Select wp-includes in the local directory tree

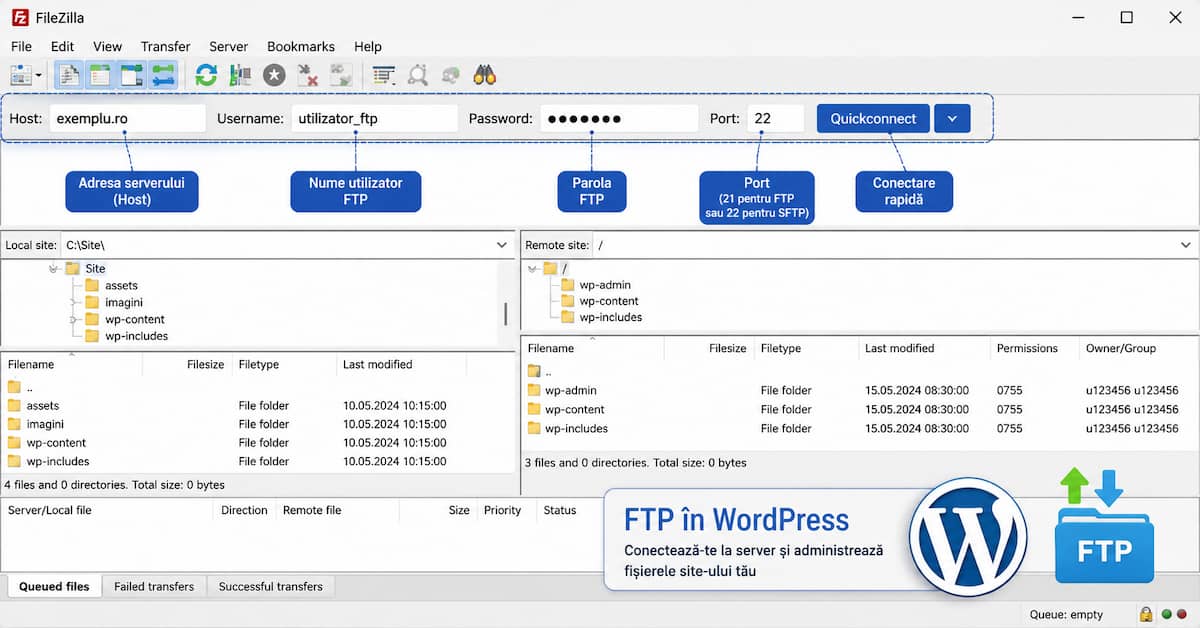click(136, 336)
